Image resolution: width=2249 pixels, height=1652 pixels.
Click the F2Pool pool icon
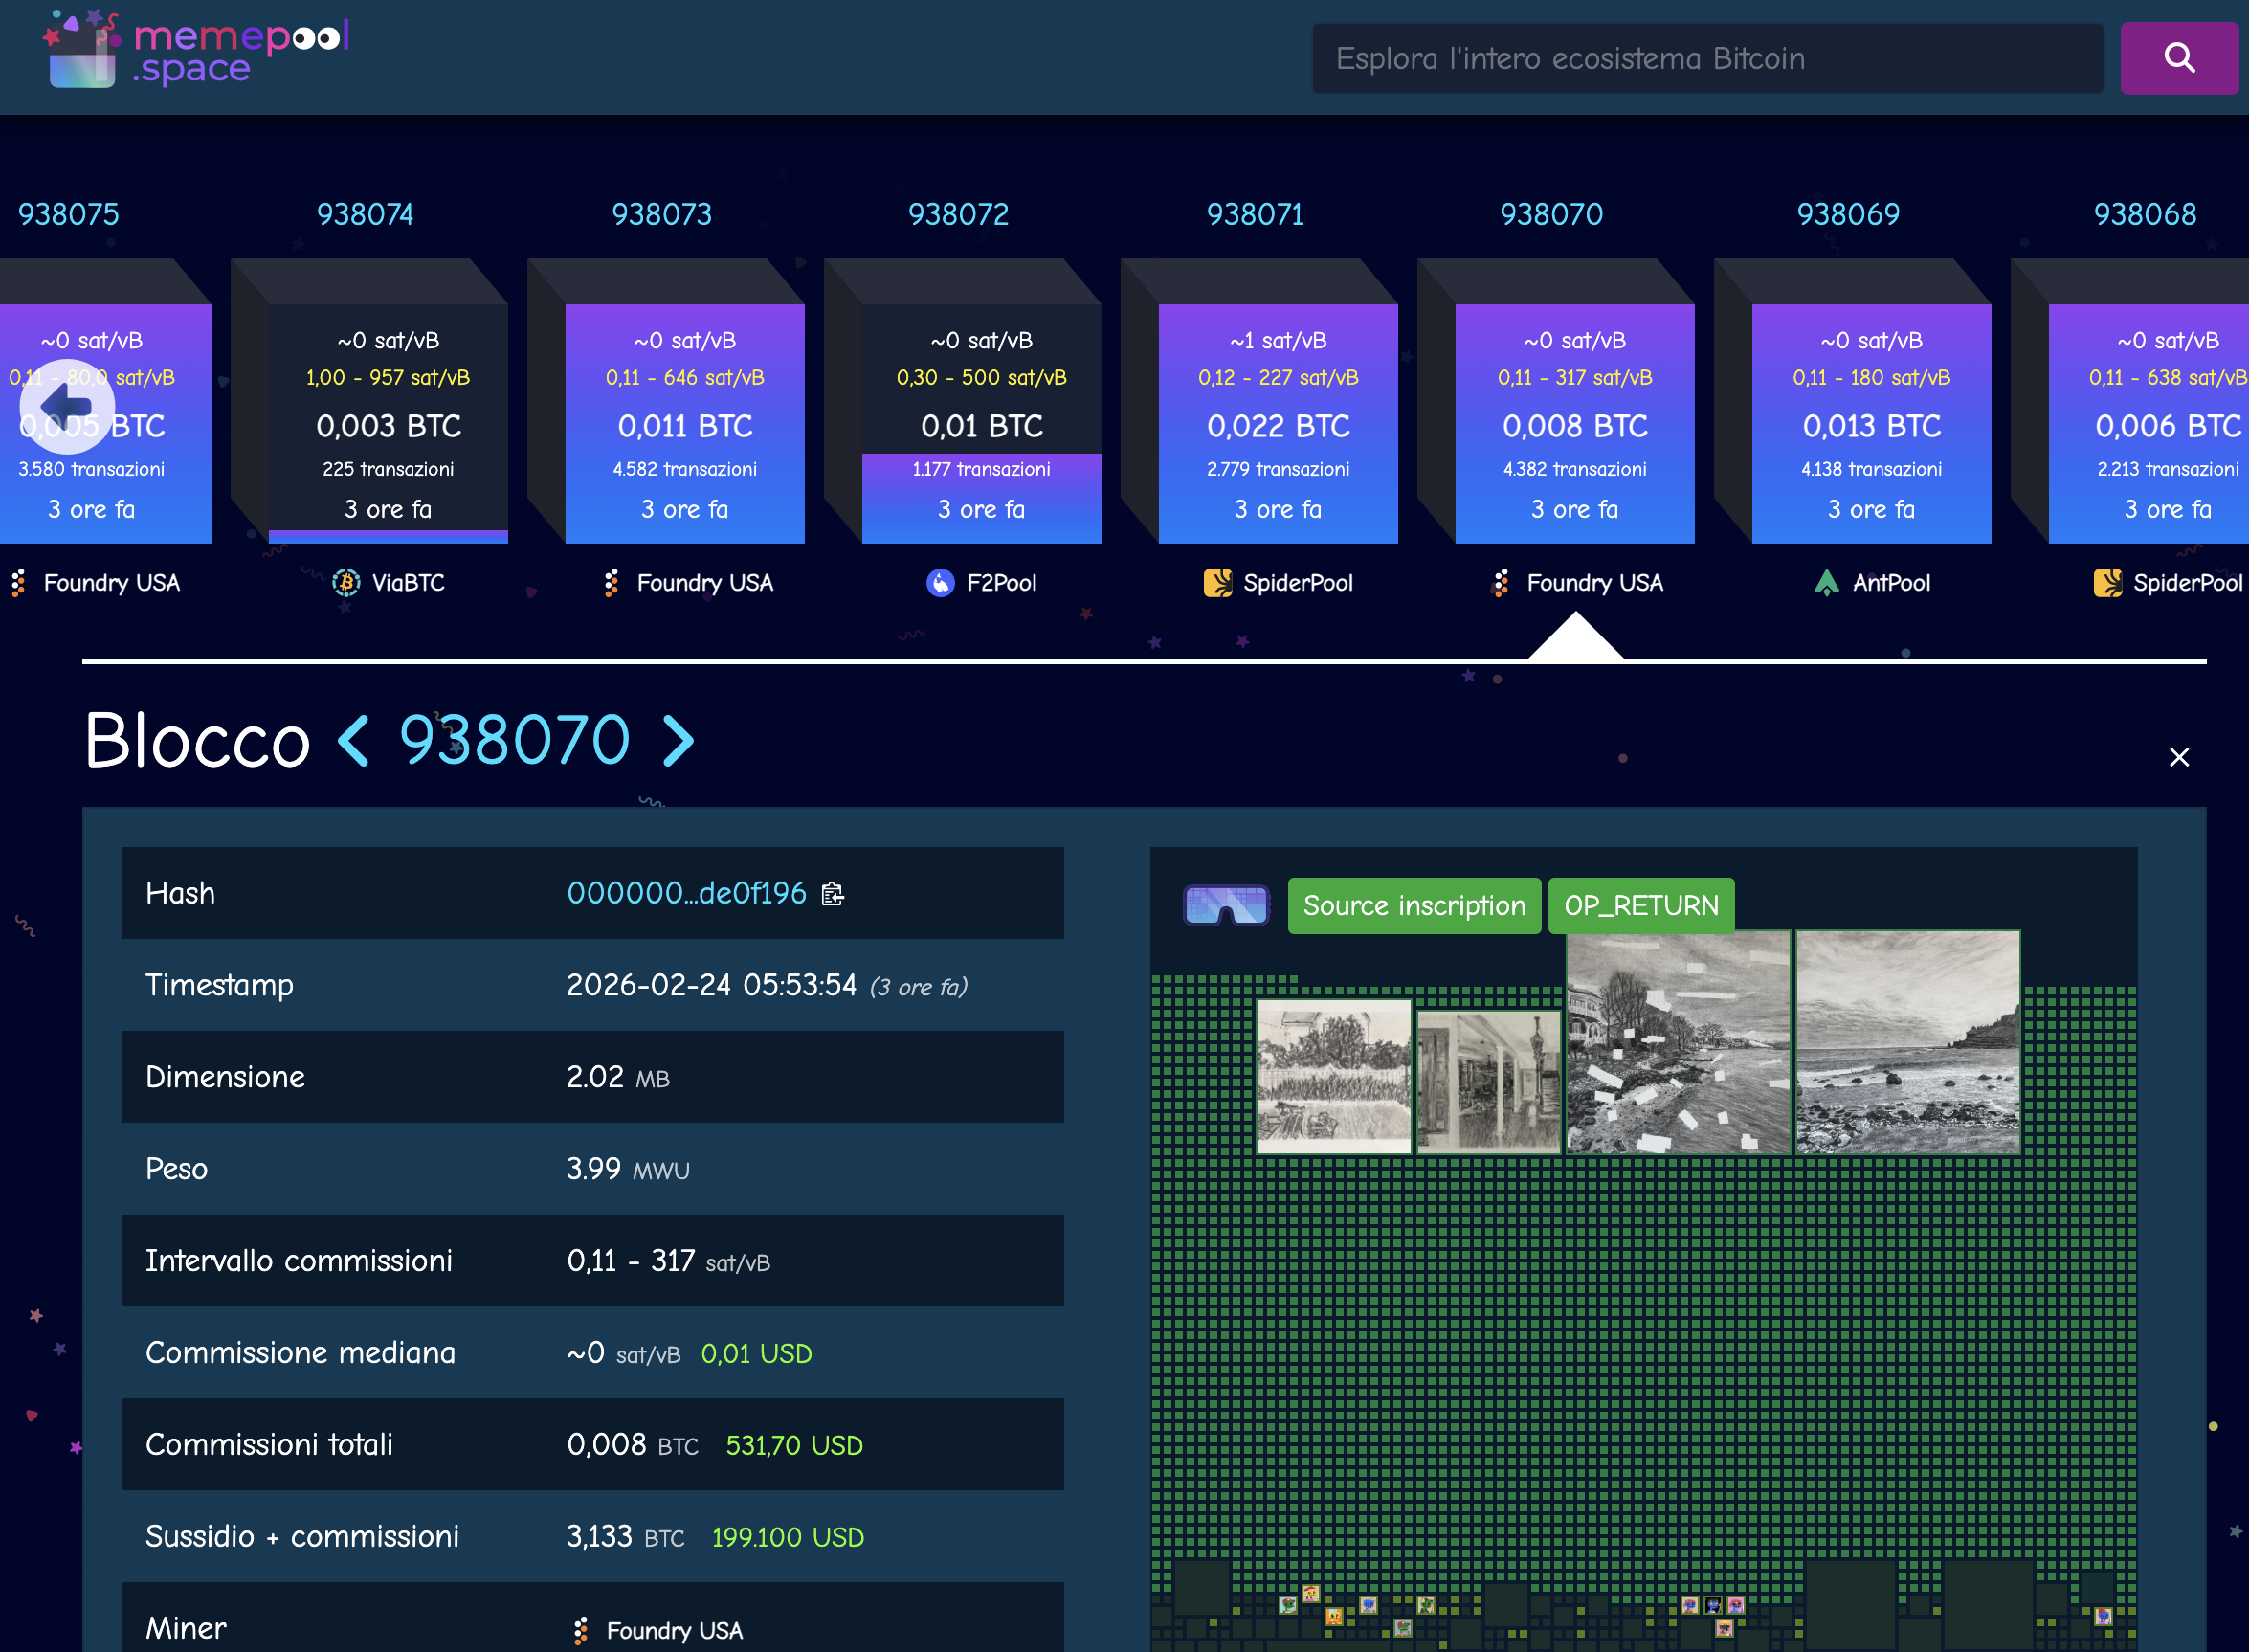click(940, 583)
